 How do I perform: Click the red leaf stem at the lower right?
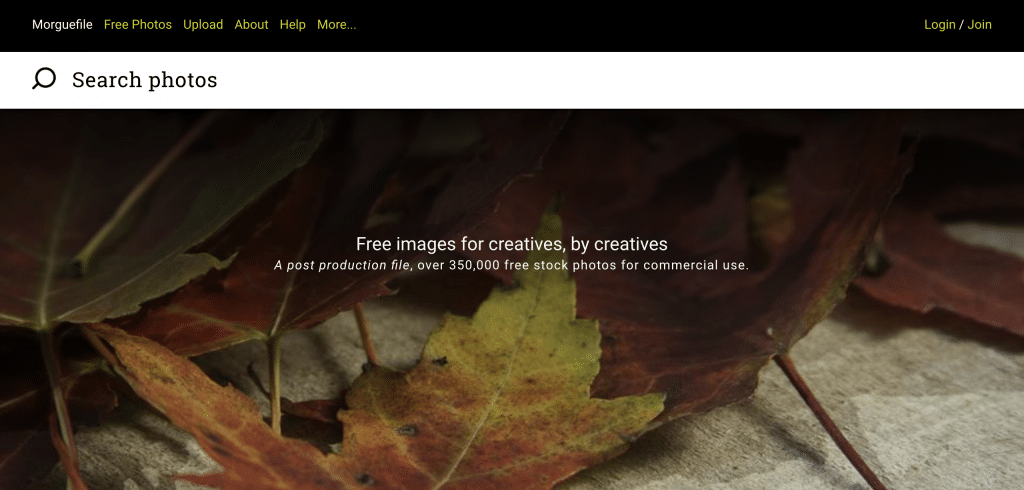[827, 420]
